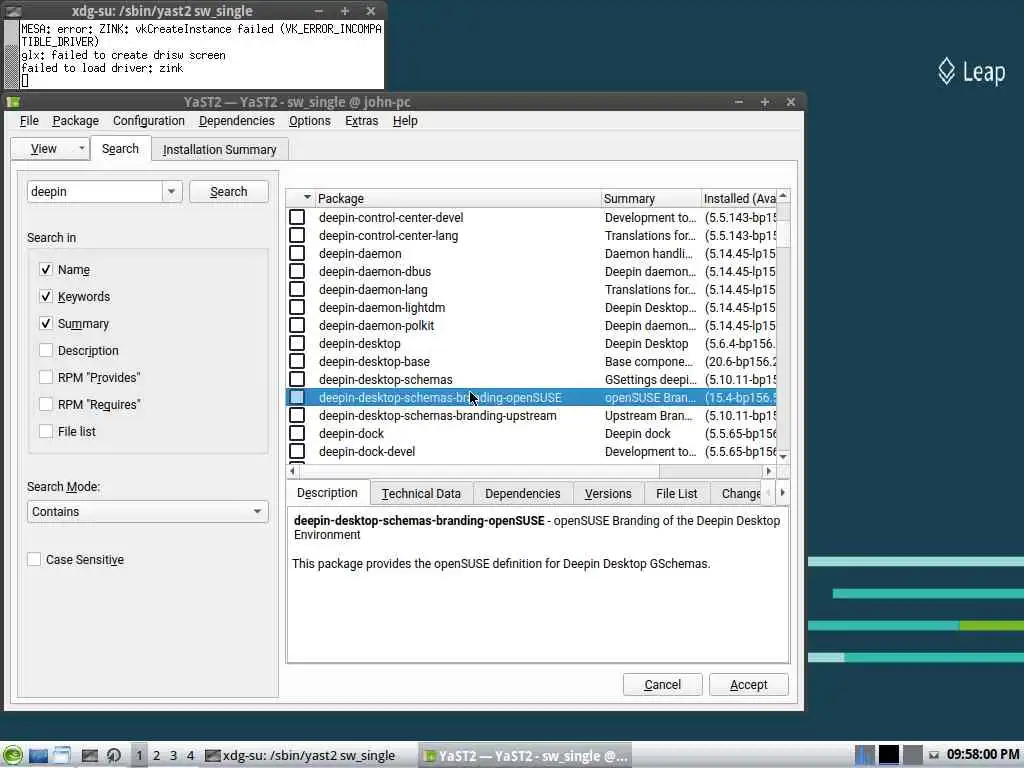Click the gray tray monitor applet
The width and height of the screenshot is (1024, 768).
coord(912,755)
